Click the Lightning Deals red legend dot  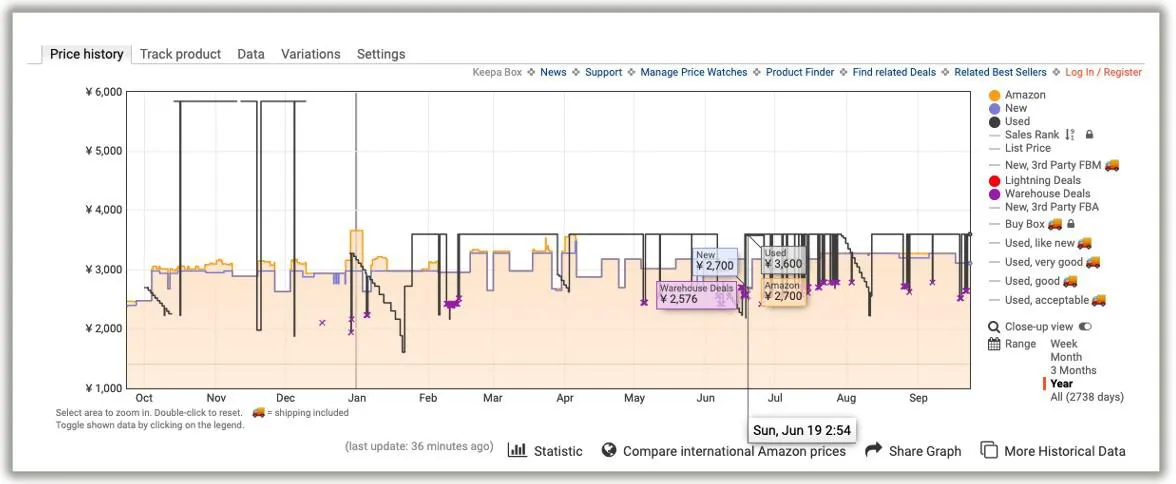tap(994, 181)
